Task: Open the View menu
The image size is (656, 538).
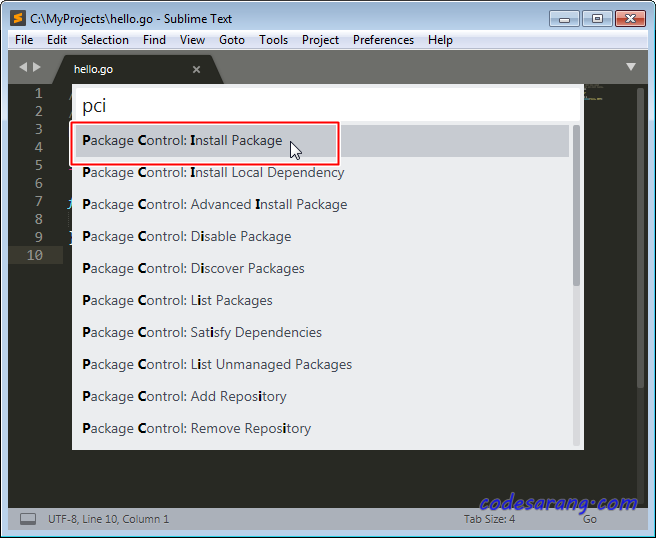Action: (192, 40)
